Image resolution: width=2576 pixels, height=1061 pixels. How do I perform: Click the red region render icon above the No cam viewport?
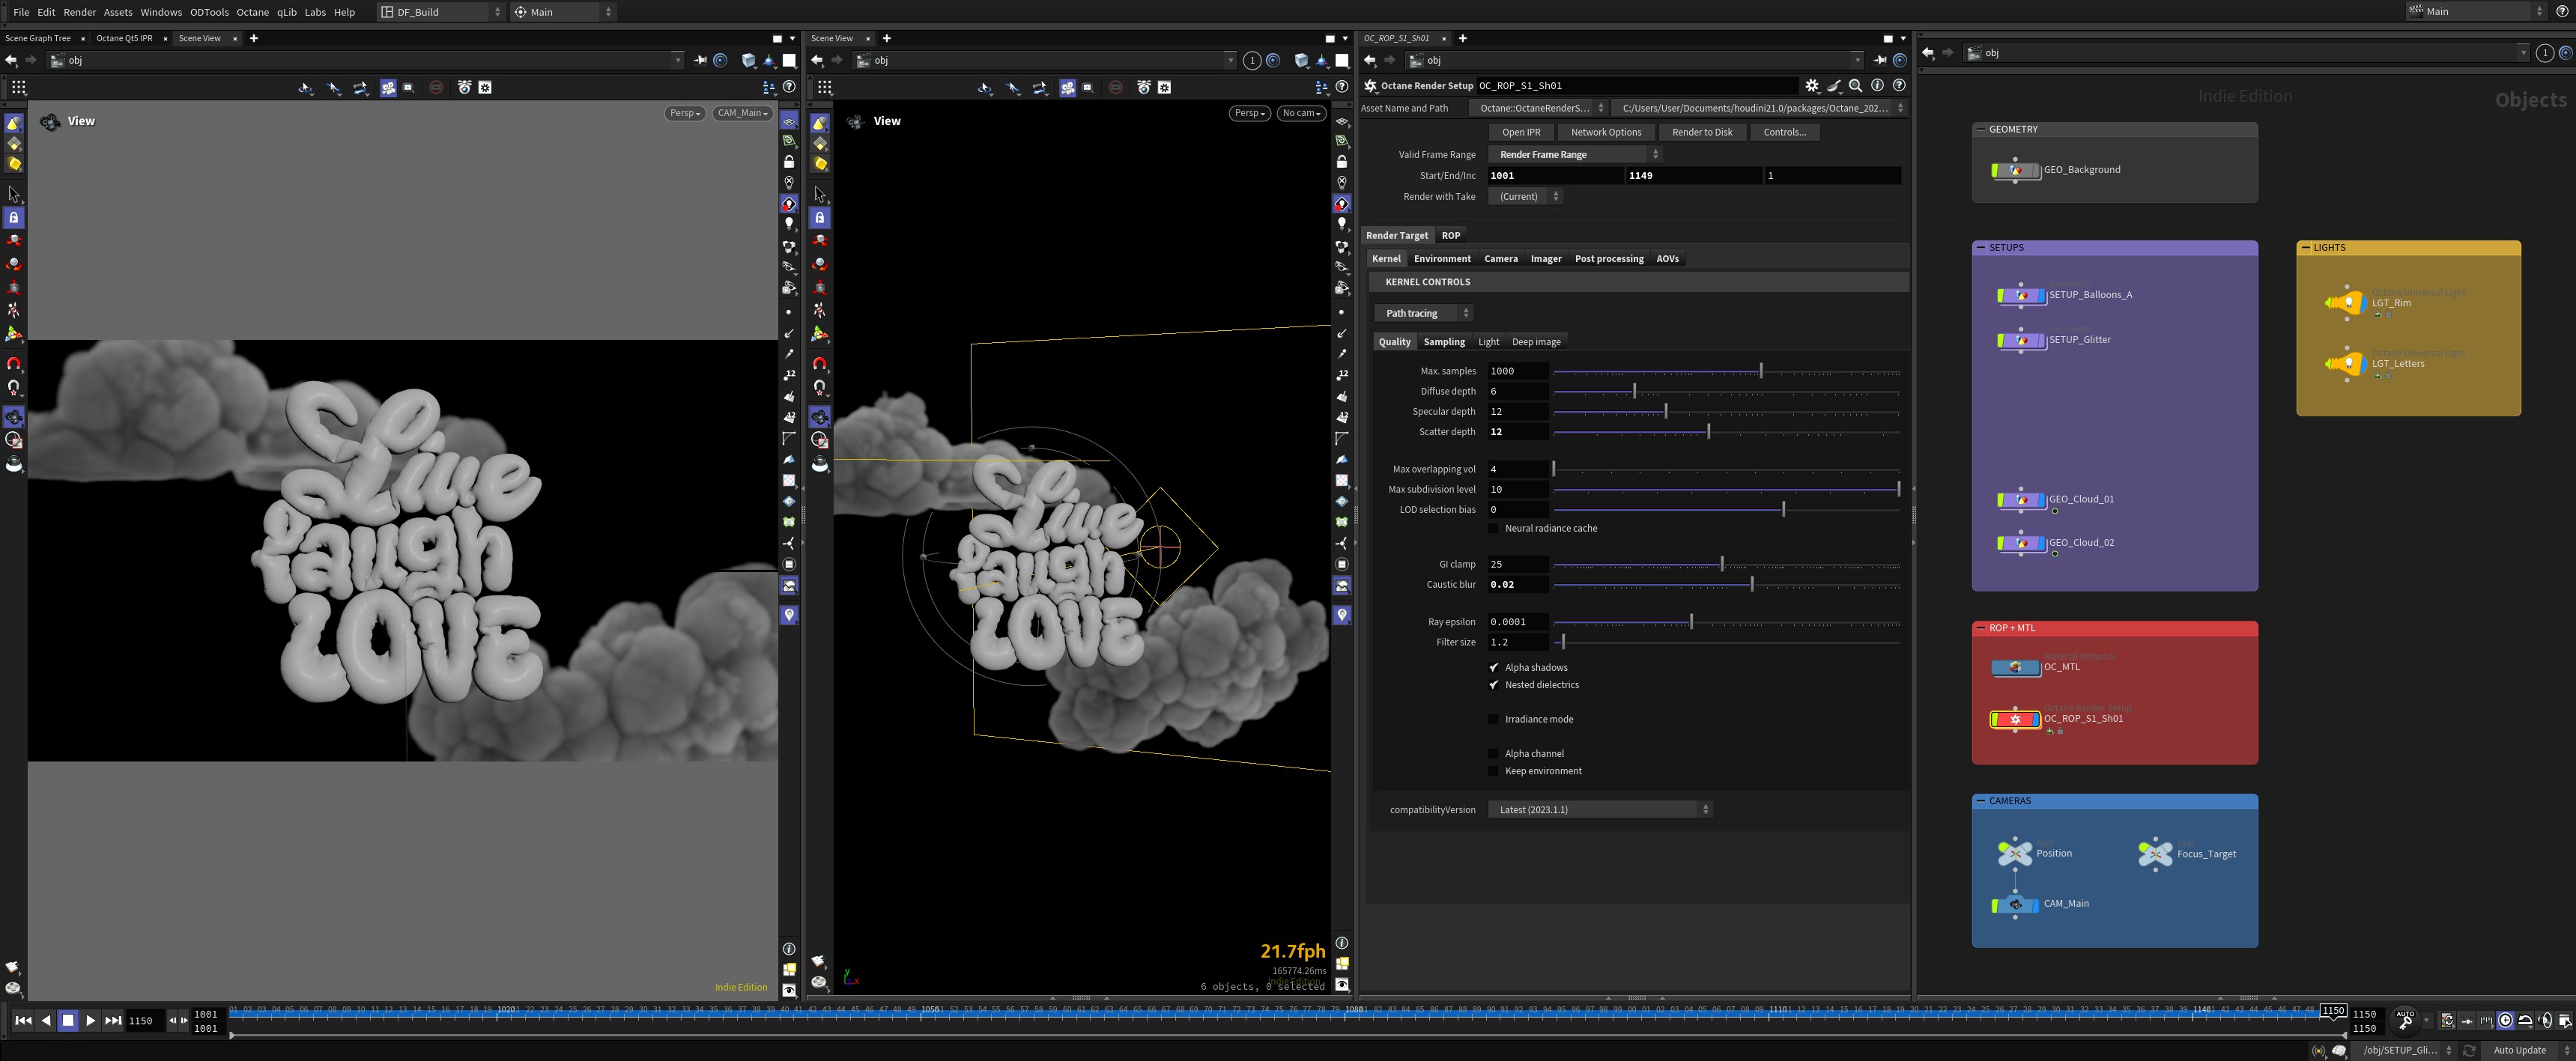coord(1116,88)
